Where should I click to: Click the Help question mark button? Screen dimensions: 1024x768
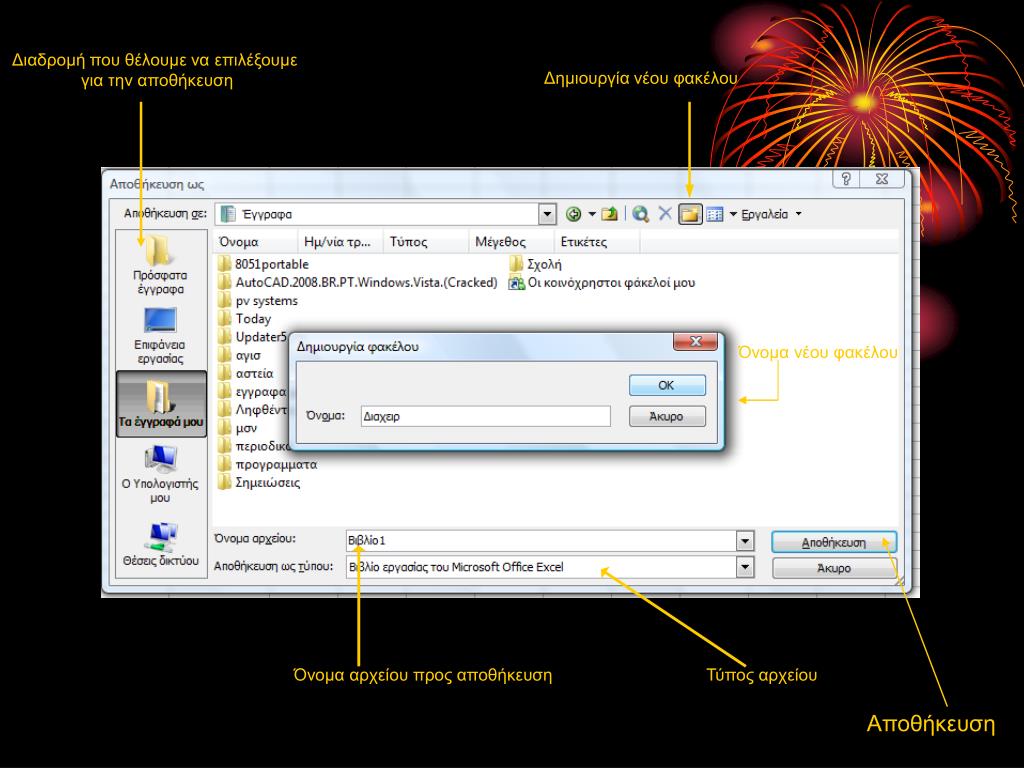(x=846, y=178)
